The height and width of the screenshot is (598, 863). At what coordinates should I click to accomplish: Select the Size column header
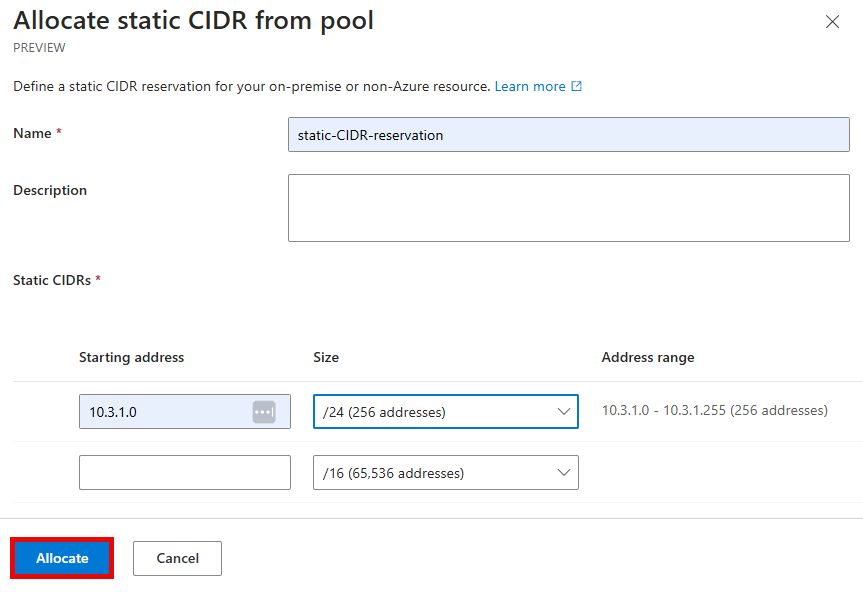[326, 358]
